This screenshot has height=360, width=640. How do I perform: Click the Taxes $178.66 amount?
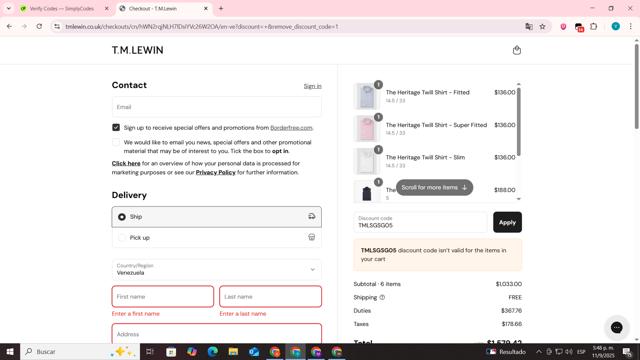click(x=511, y=324)
